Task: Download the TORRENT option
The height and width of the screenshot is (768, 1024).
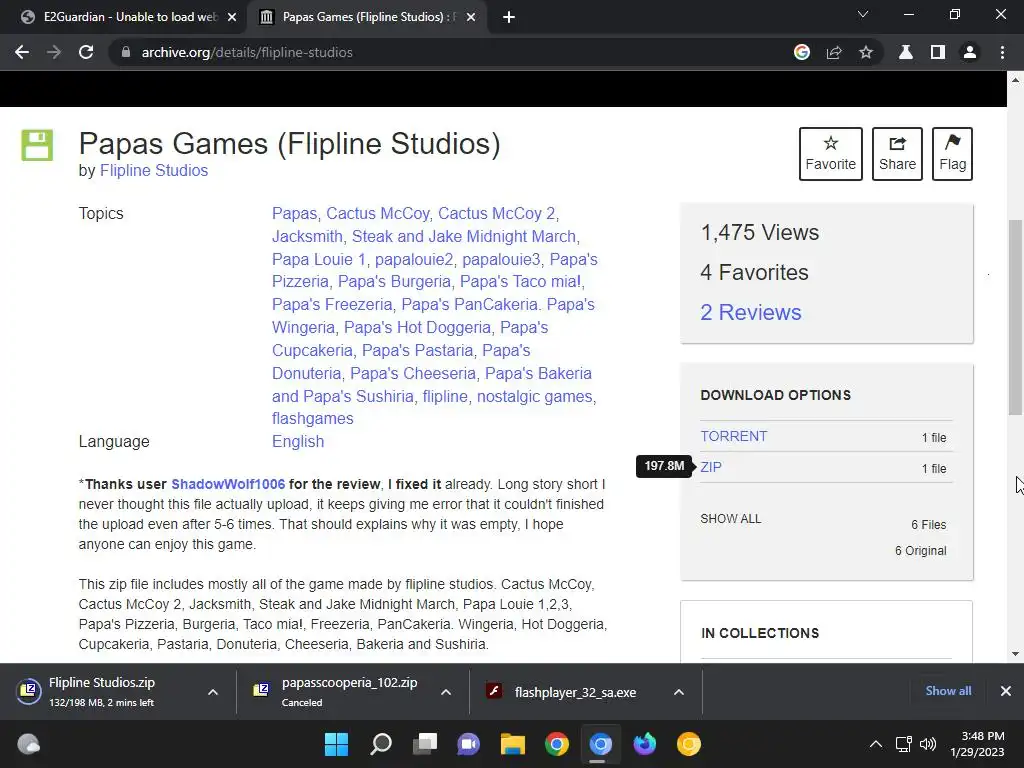Action: [733, 436]
